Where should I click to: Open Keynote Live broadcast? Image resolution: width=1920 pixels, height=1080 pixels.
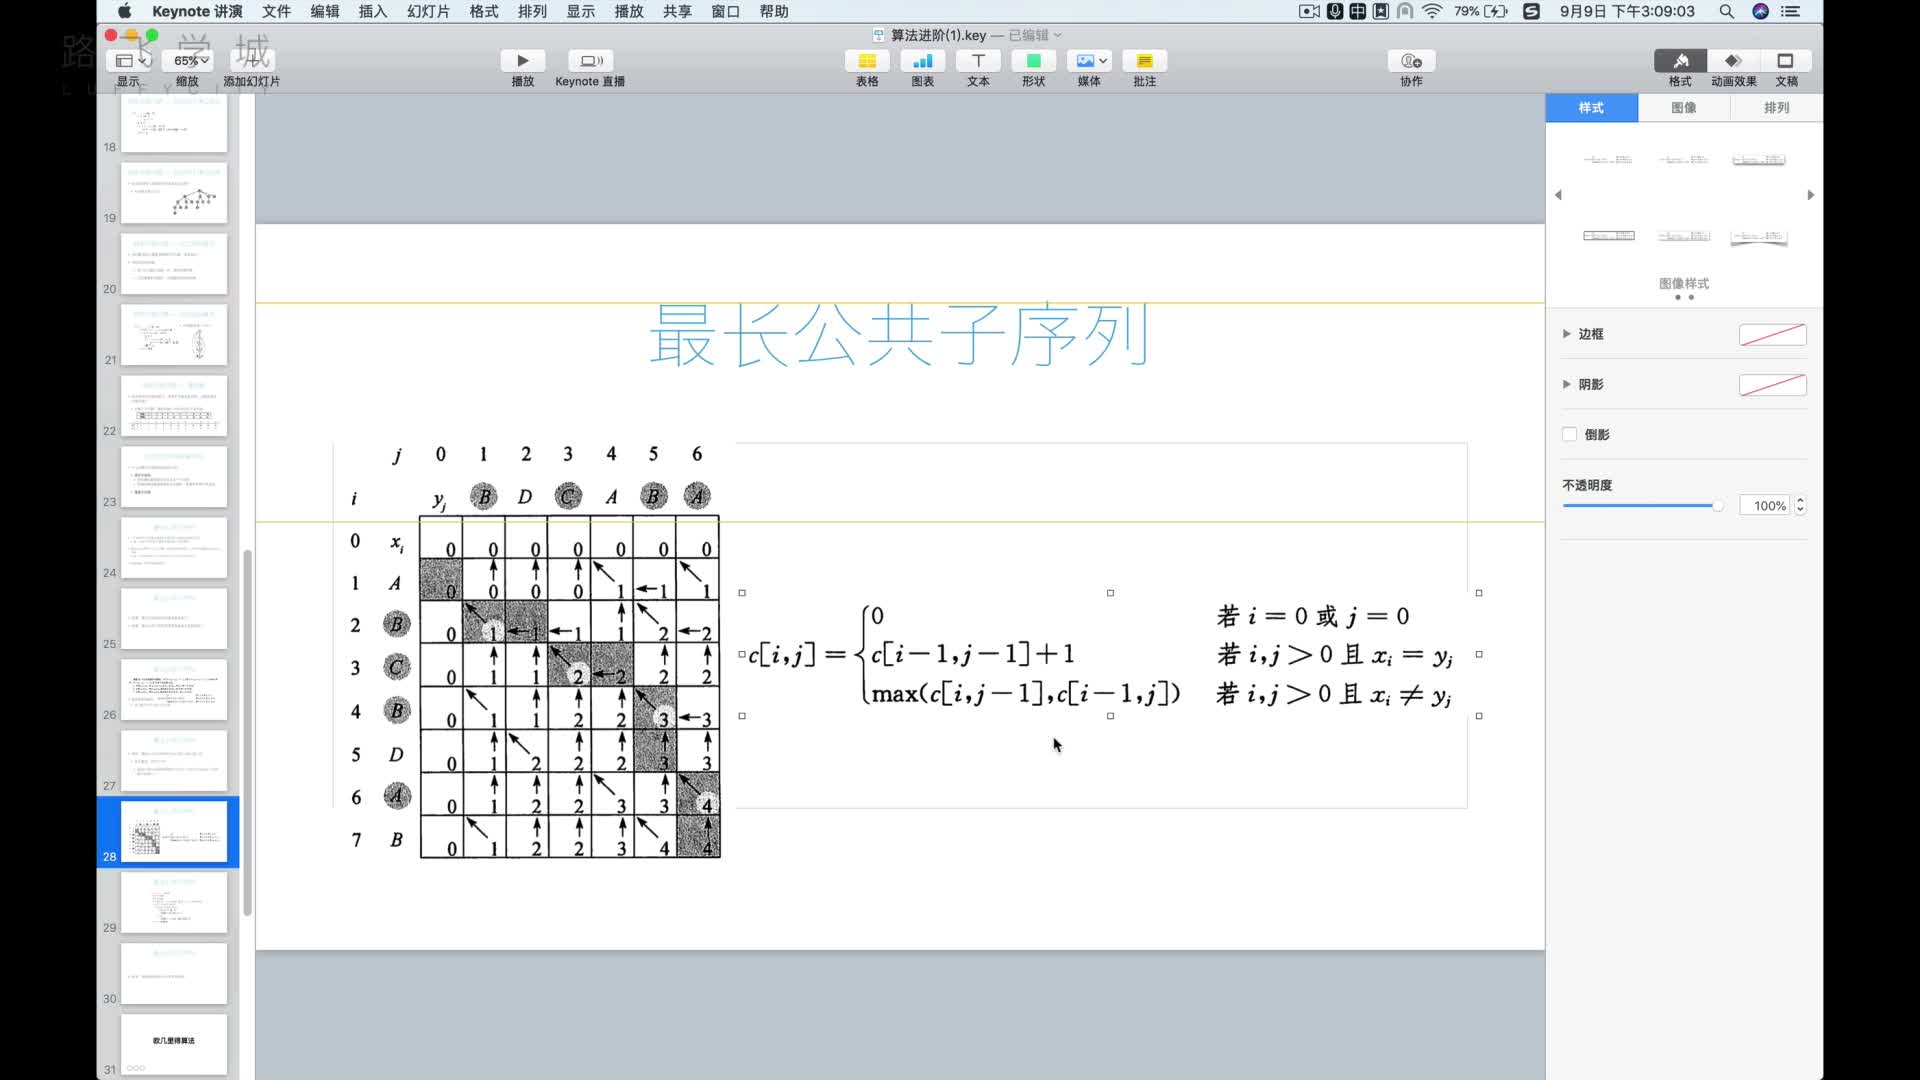point(590,61)
